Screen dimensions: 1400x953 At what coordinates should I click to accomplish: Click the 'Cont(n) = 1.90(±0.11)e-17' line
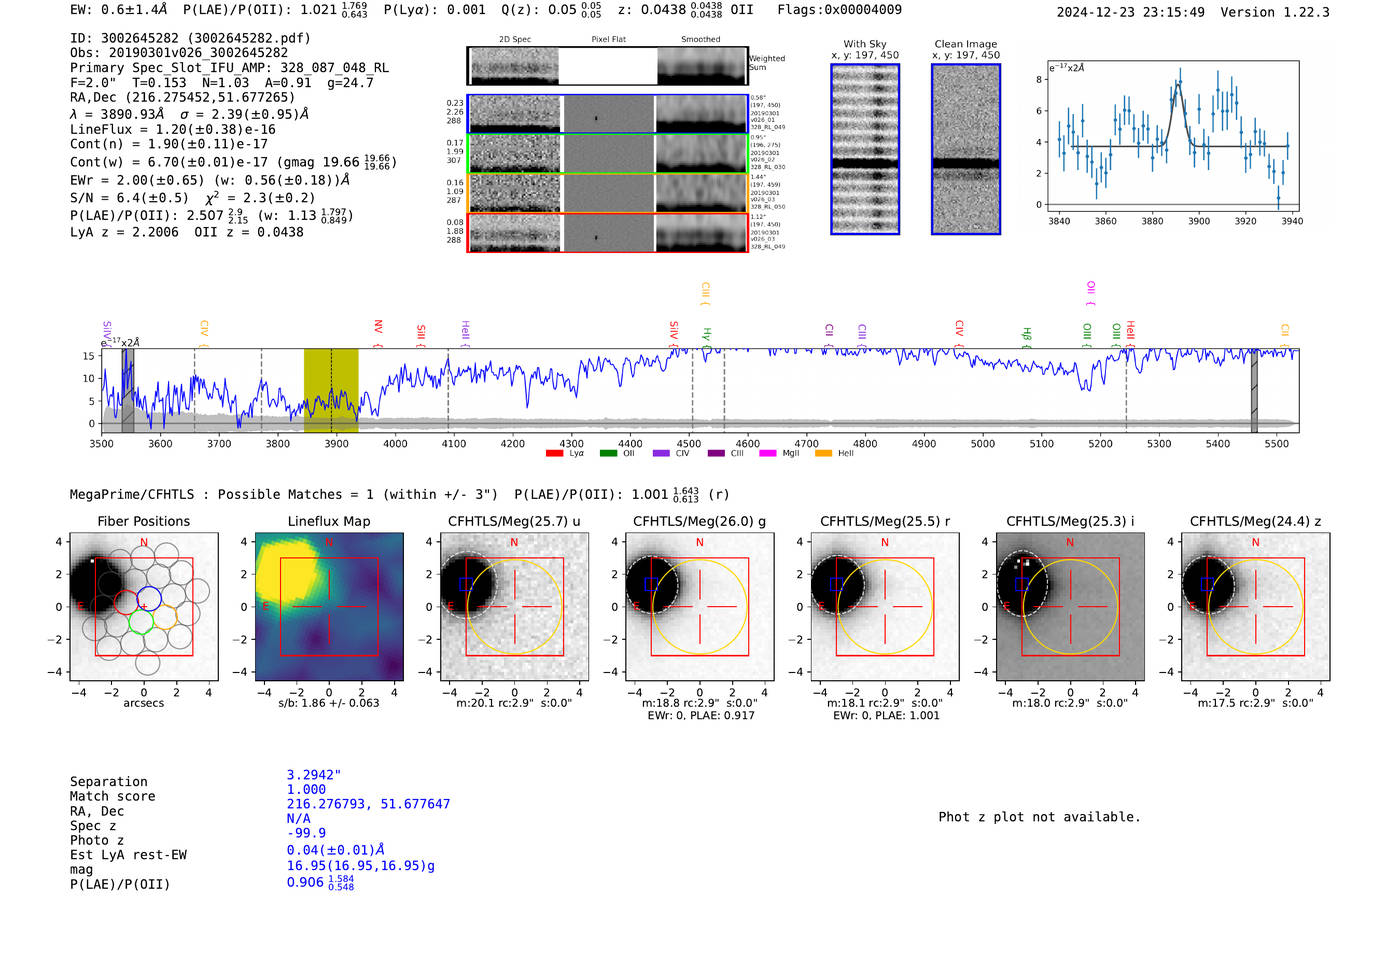(168, 144)
